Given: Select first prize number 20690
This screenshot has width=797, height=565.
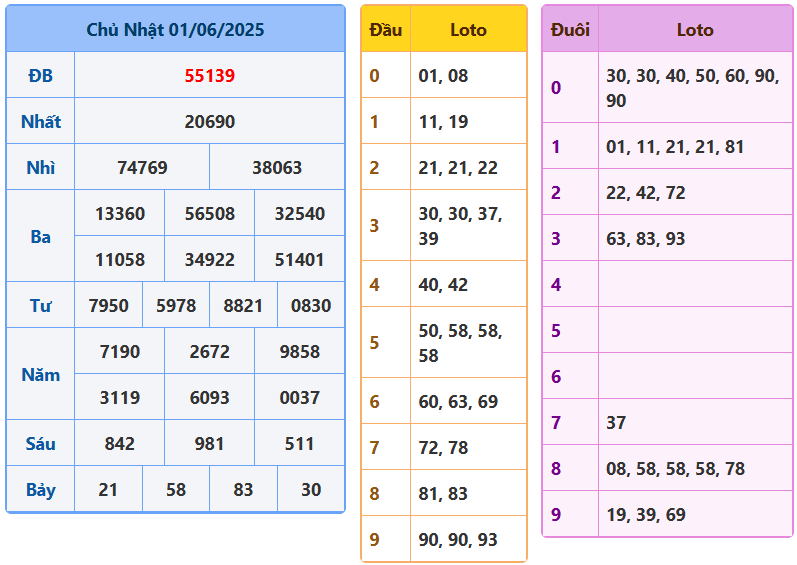Looking at the screenshot, I should pos(209,121).
